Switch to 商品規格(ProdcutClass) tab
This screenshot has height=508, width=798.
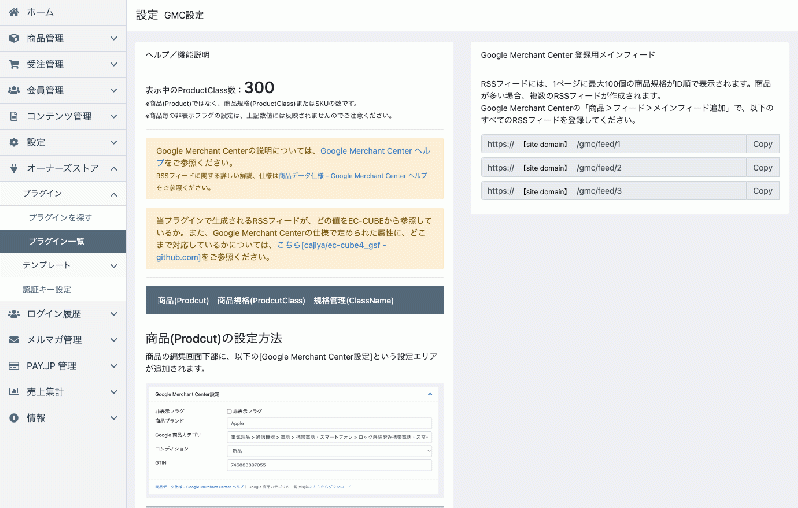pyautogui.click(x=261, y=300)
